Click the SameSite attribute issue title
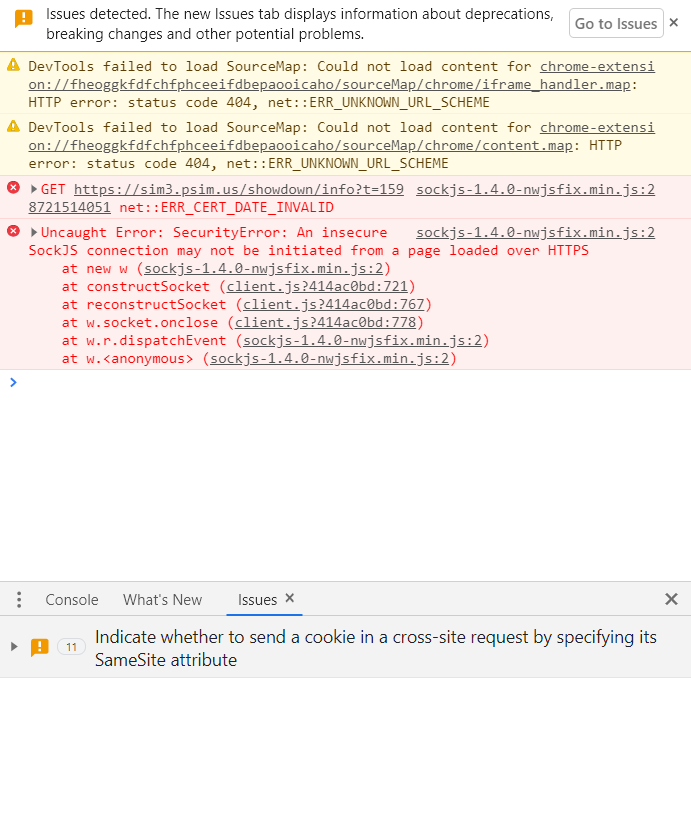The height and width of the screenshot is (825, 691). pos(375,648)
